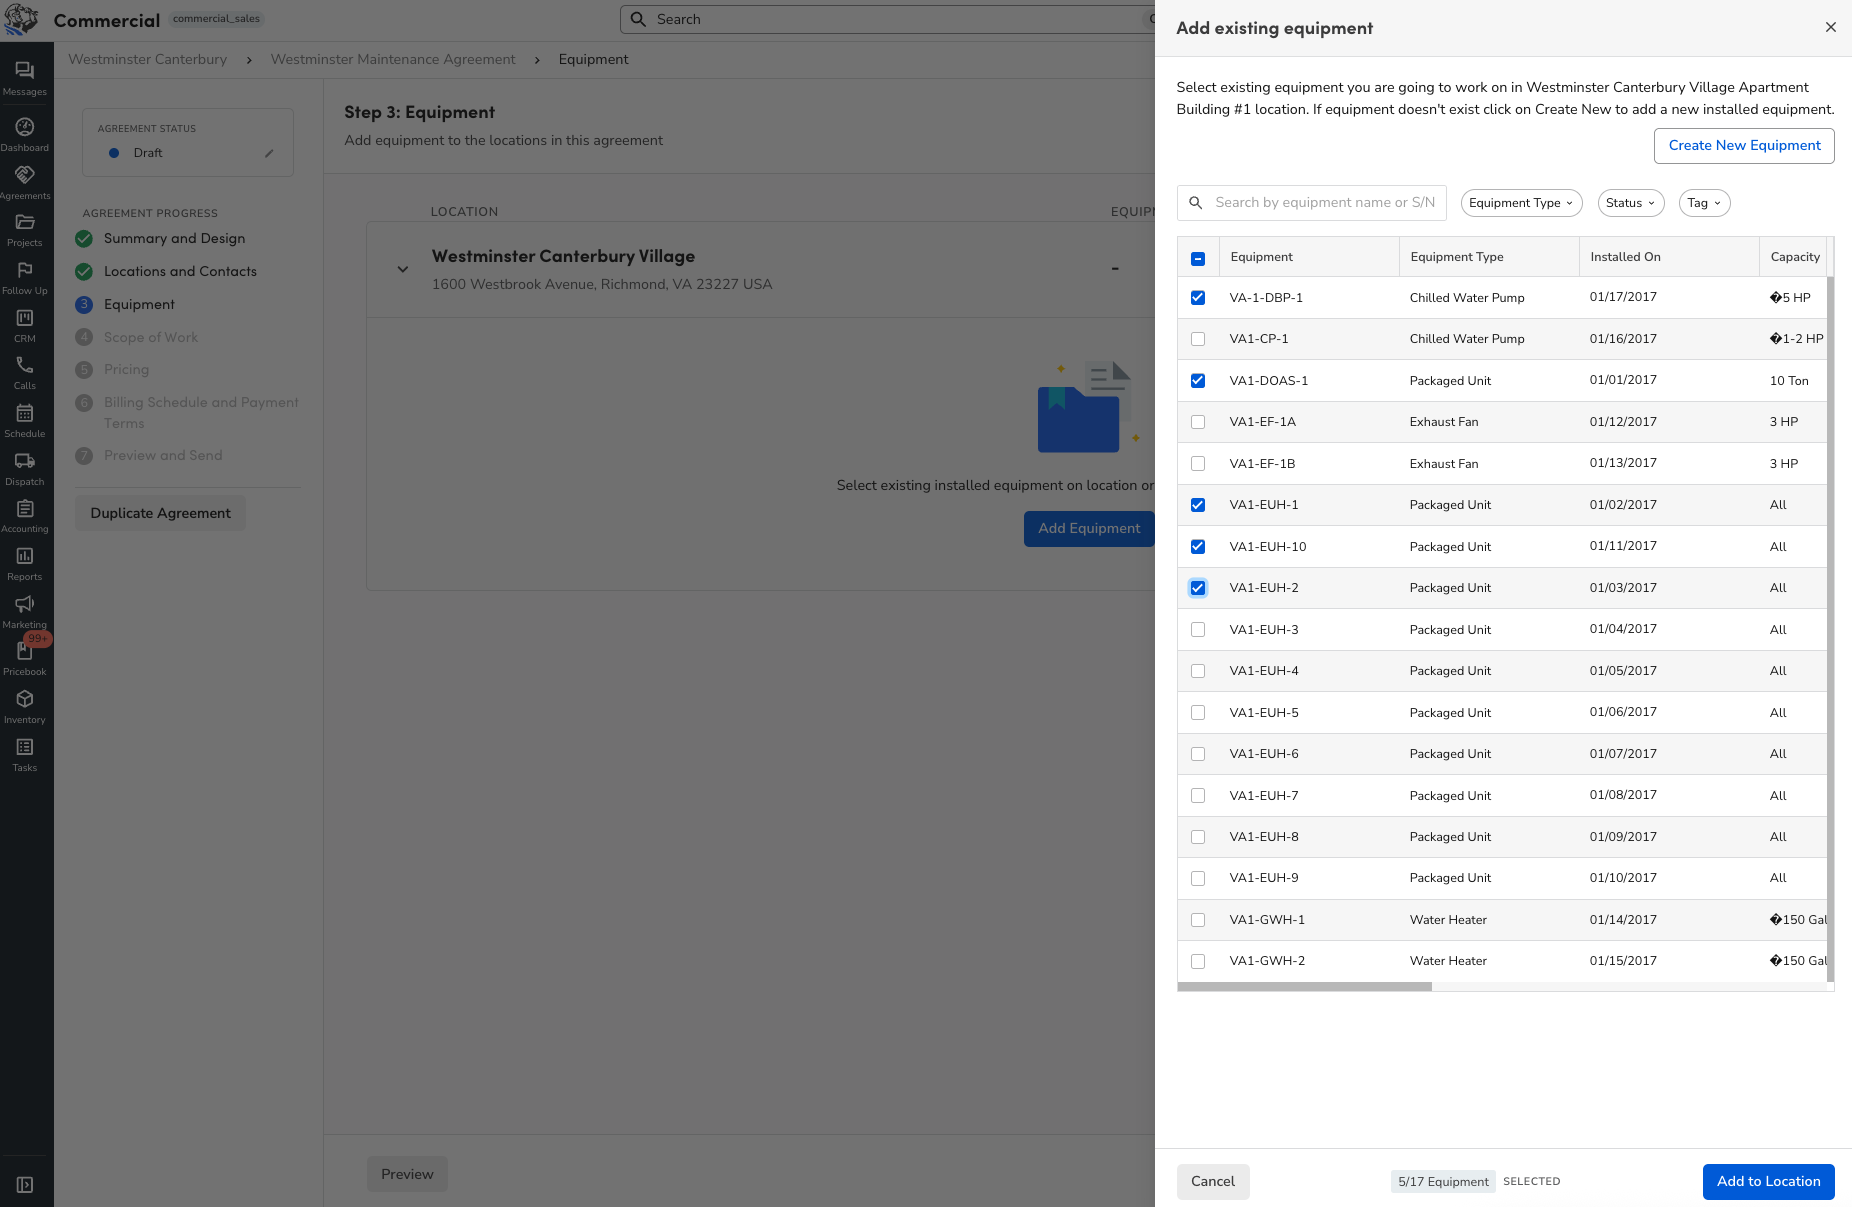Open the Westminster Maintenance Agreement breadcrumb

392,59
